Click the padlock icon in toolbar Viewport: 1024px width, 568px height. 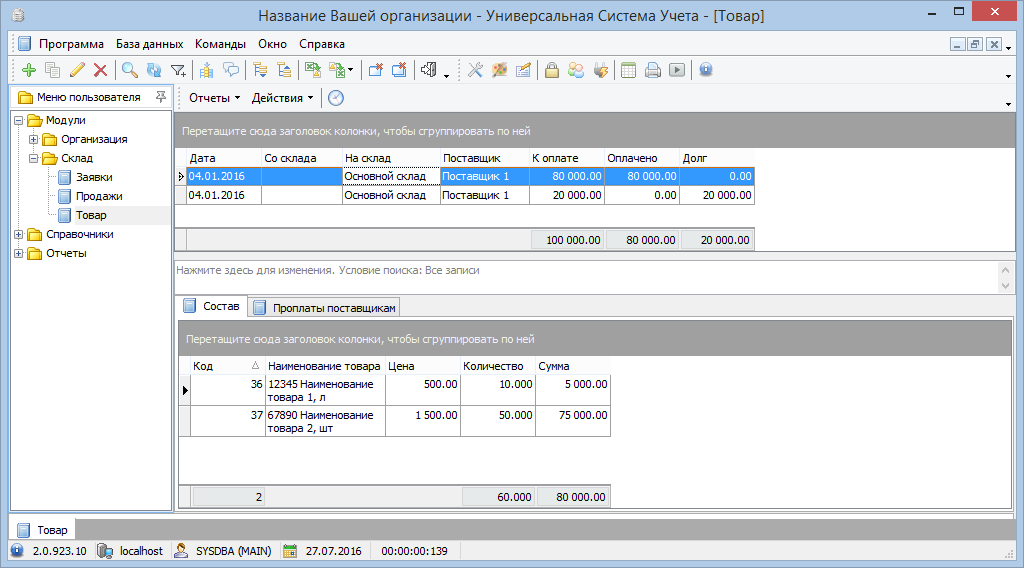(x=551, y=70)
